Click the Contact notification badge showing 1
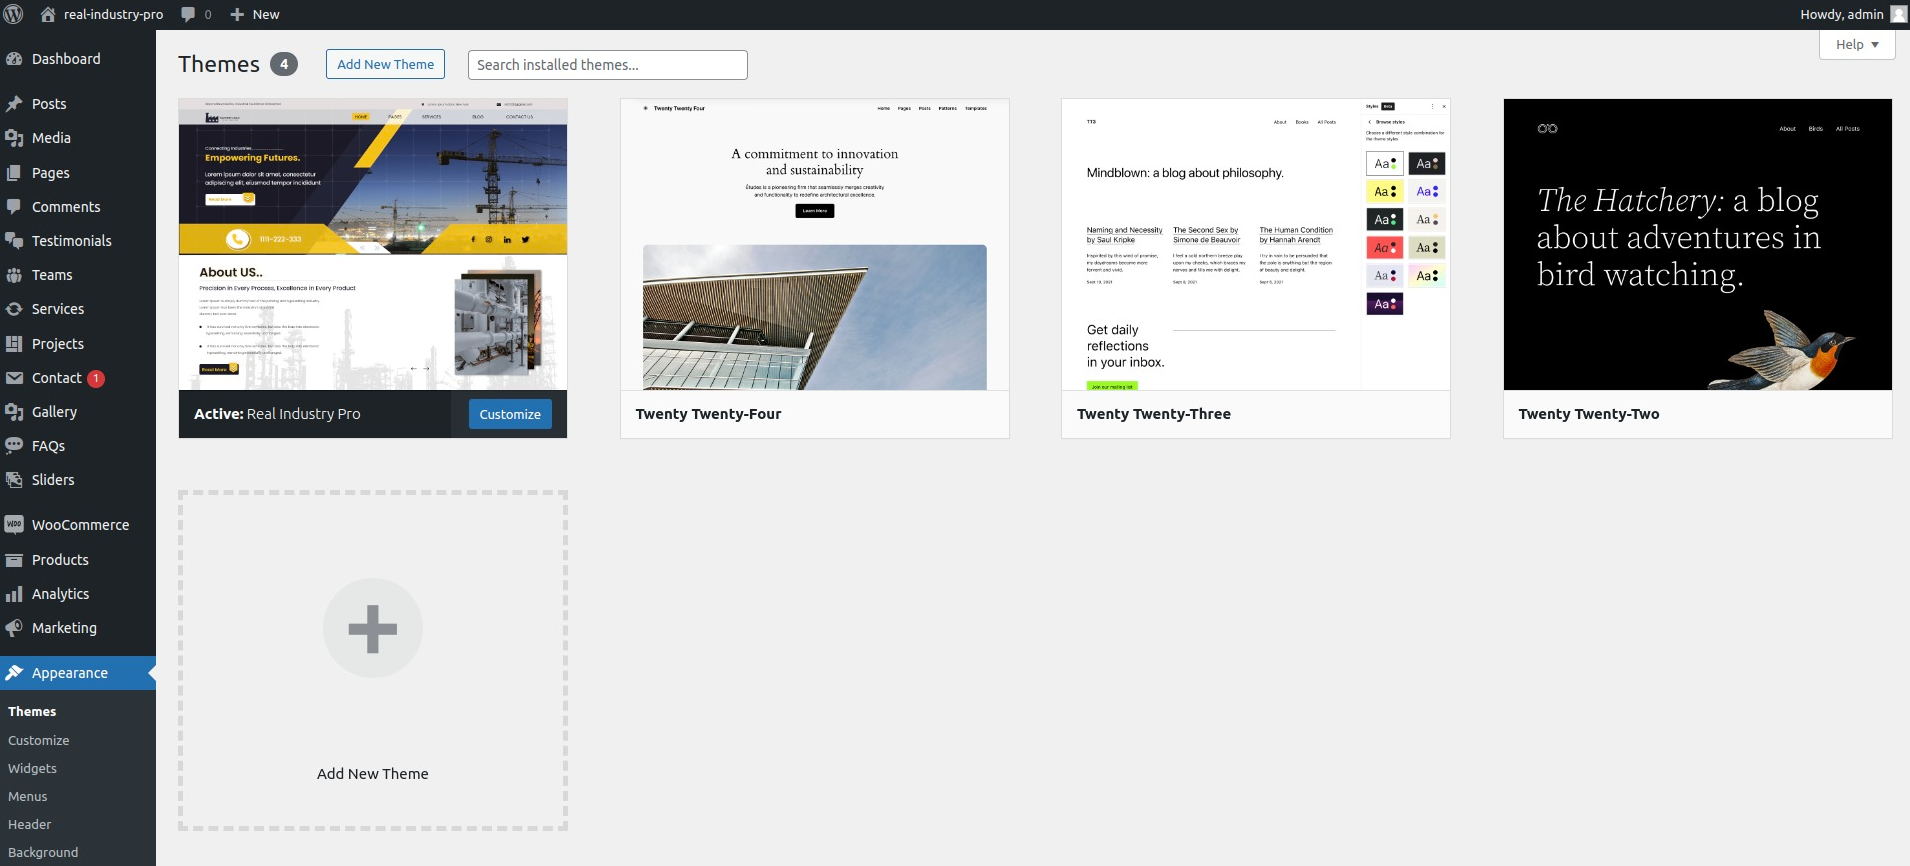 tap(96, 379)
